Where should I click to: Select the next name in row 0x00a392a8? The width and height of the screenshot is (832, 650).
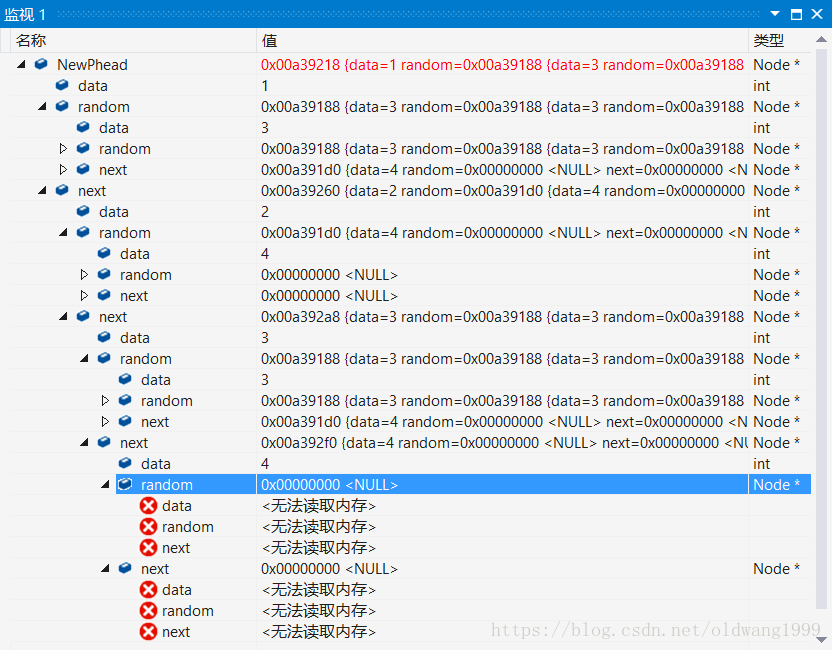point(113,317)
